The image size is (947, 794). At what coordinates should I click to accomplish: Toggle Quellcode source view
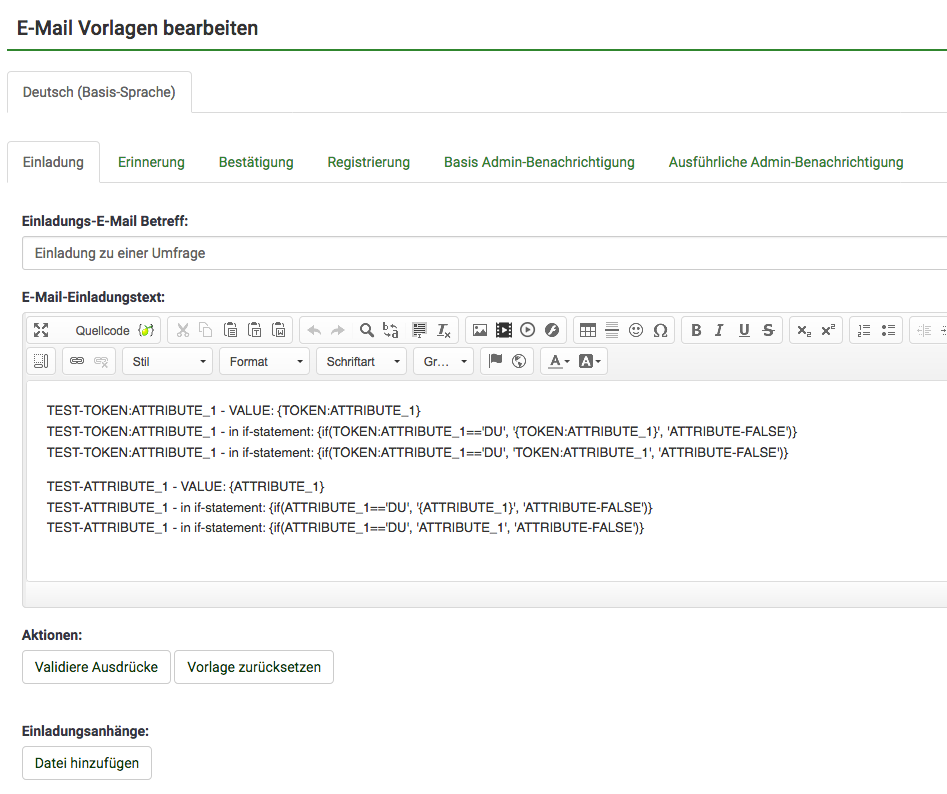[102, 330]
